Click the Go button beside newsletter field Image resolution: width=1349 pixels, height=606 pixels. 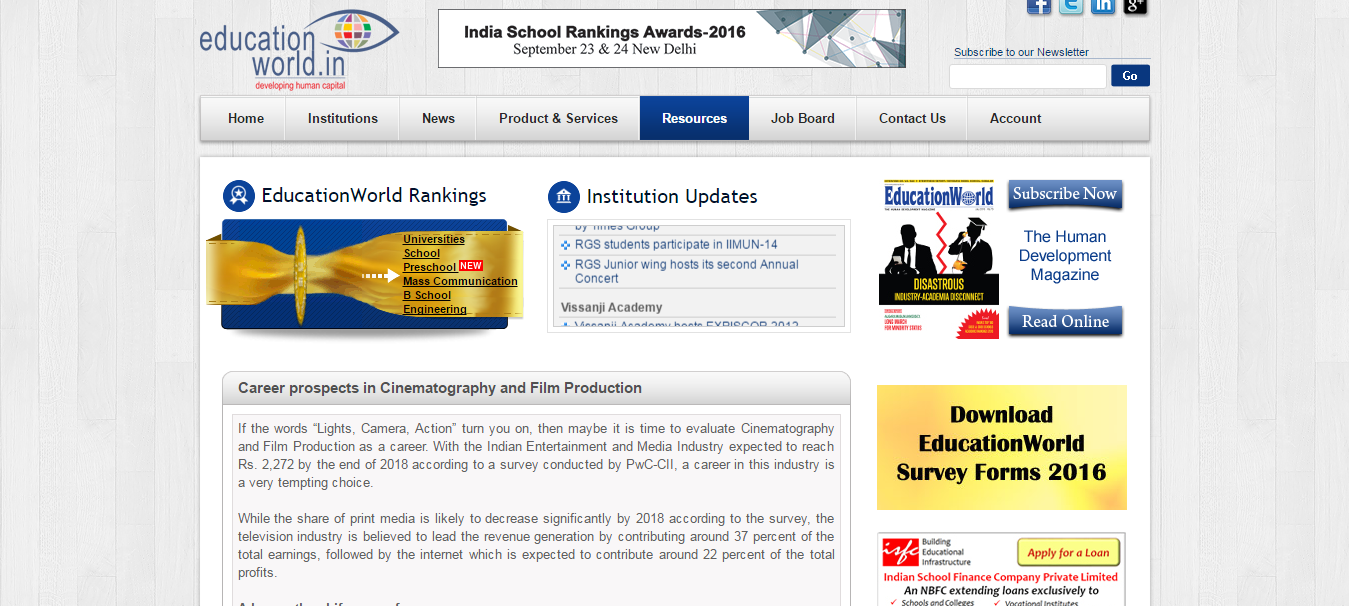(1130, 76)
